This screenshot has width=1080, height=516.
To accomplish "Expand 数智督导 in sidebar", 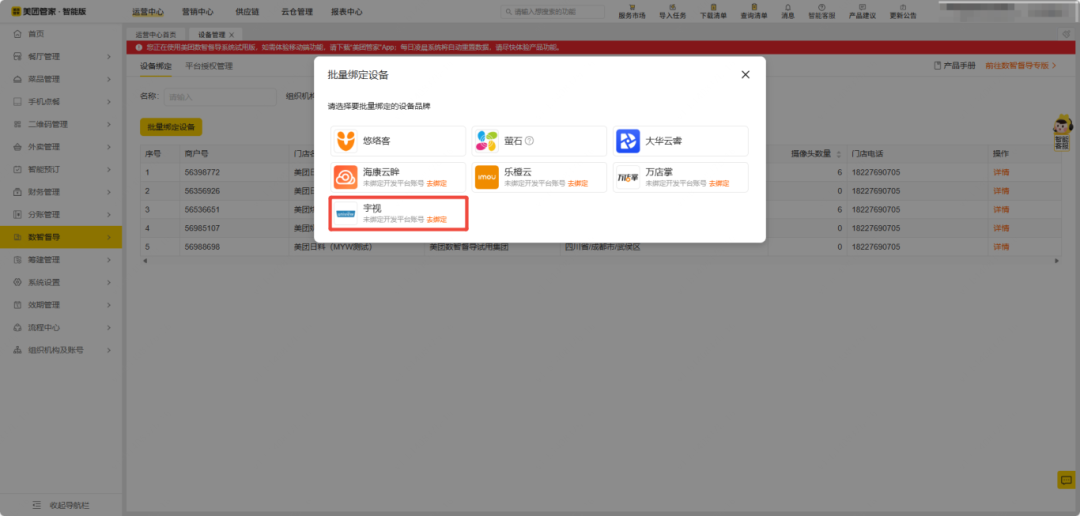I will pos(61,237).
